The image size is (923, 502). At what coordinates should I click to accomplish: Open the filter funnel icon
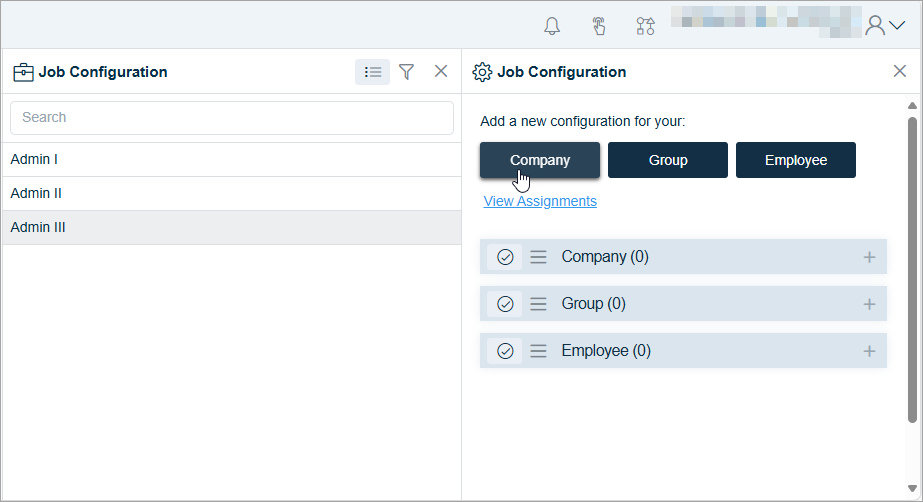click(406, 72)
